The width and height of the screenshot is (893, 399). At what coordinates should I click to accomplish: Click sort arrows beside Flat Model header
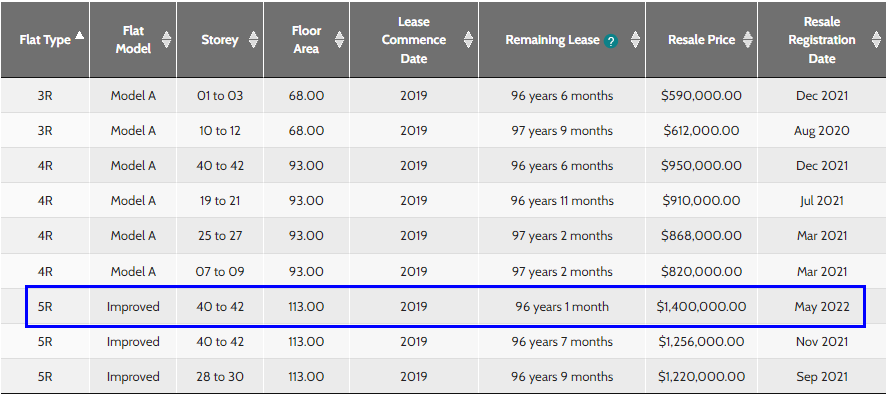pyautogui.click(x=166, y=40)
